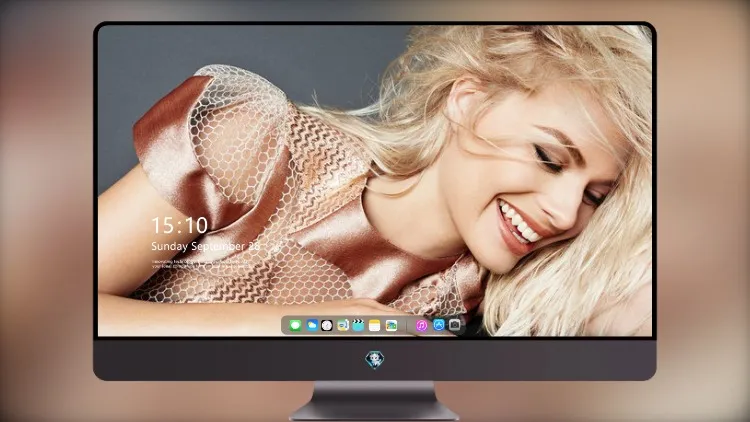This screenshot has height=422, width=750.
Task: Open the Camera app in dock
Action: click(x=455, y=325)
